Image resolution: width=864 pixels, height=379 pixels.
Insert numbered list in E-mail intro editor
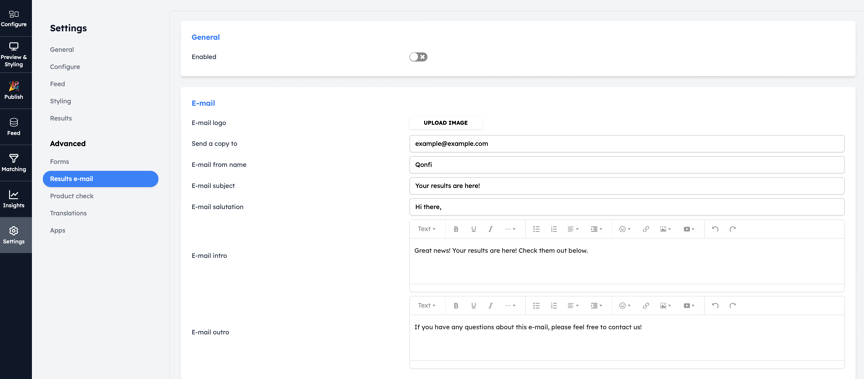pos(554,229)
